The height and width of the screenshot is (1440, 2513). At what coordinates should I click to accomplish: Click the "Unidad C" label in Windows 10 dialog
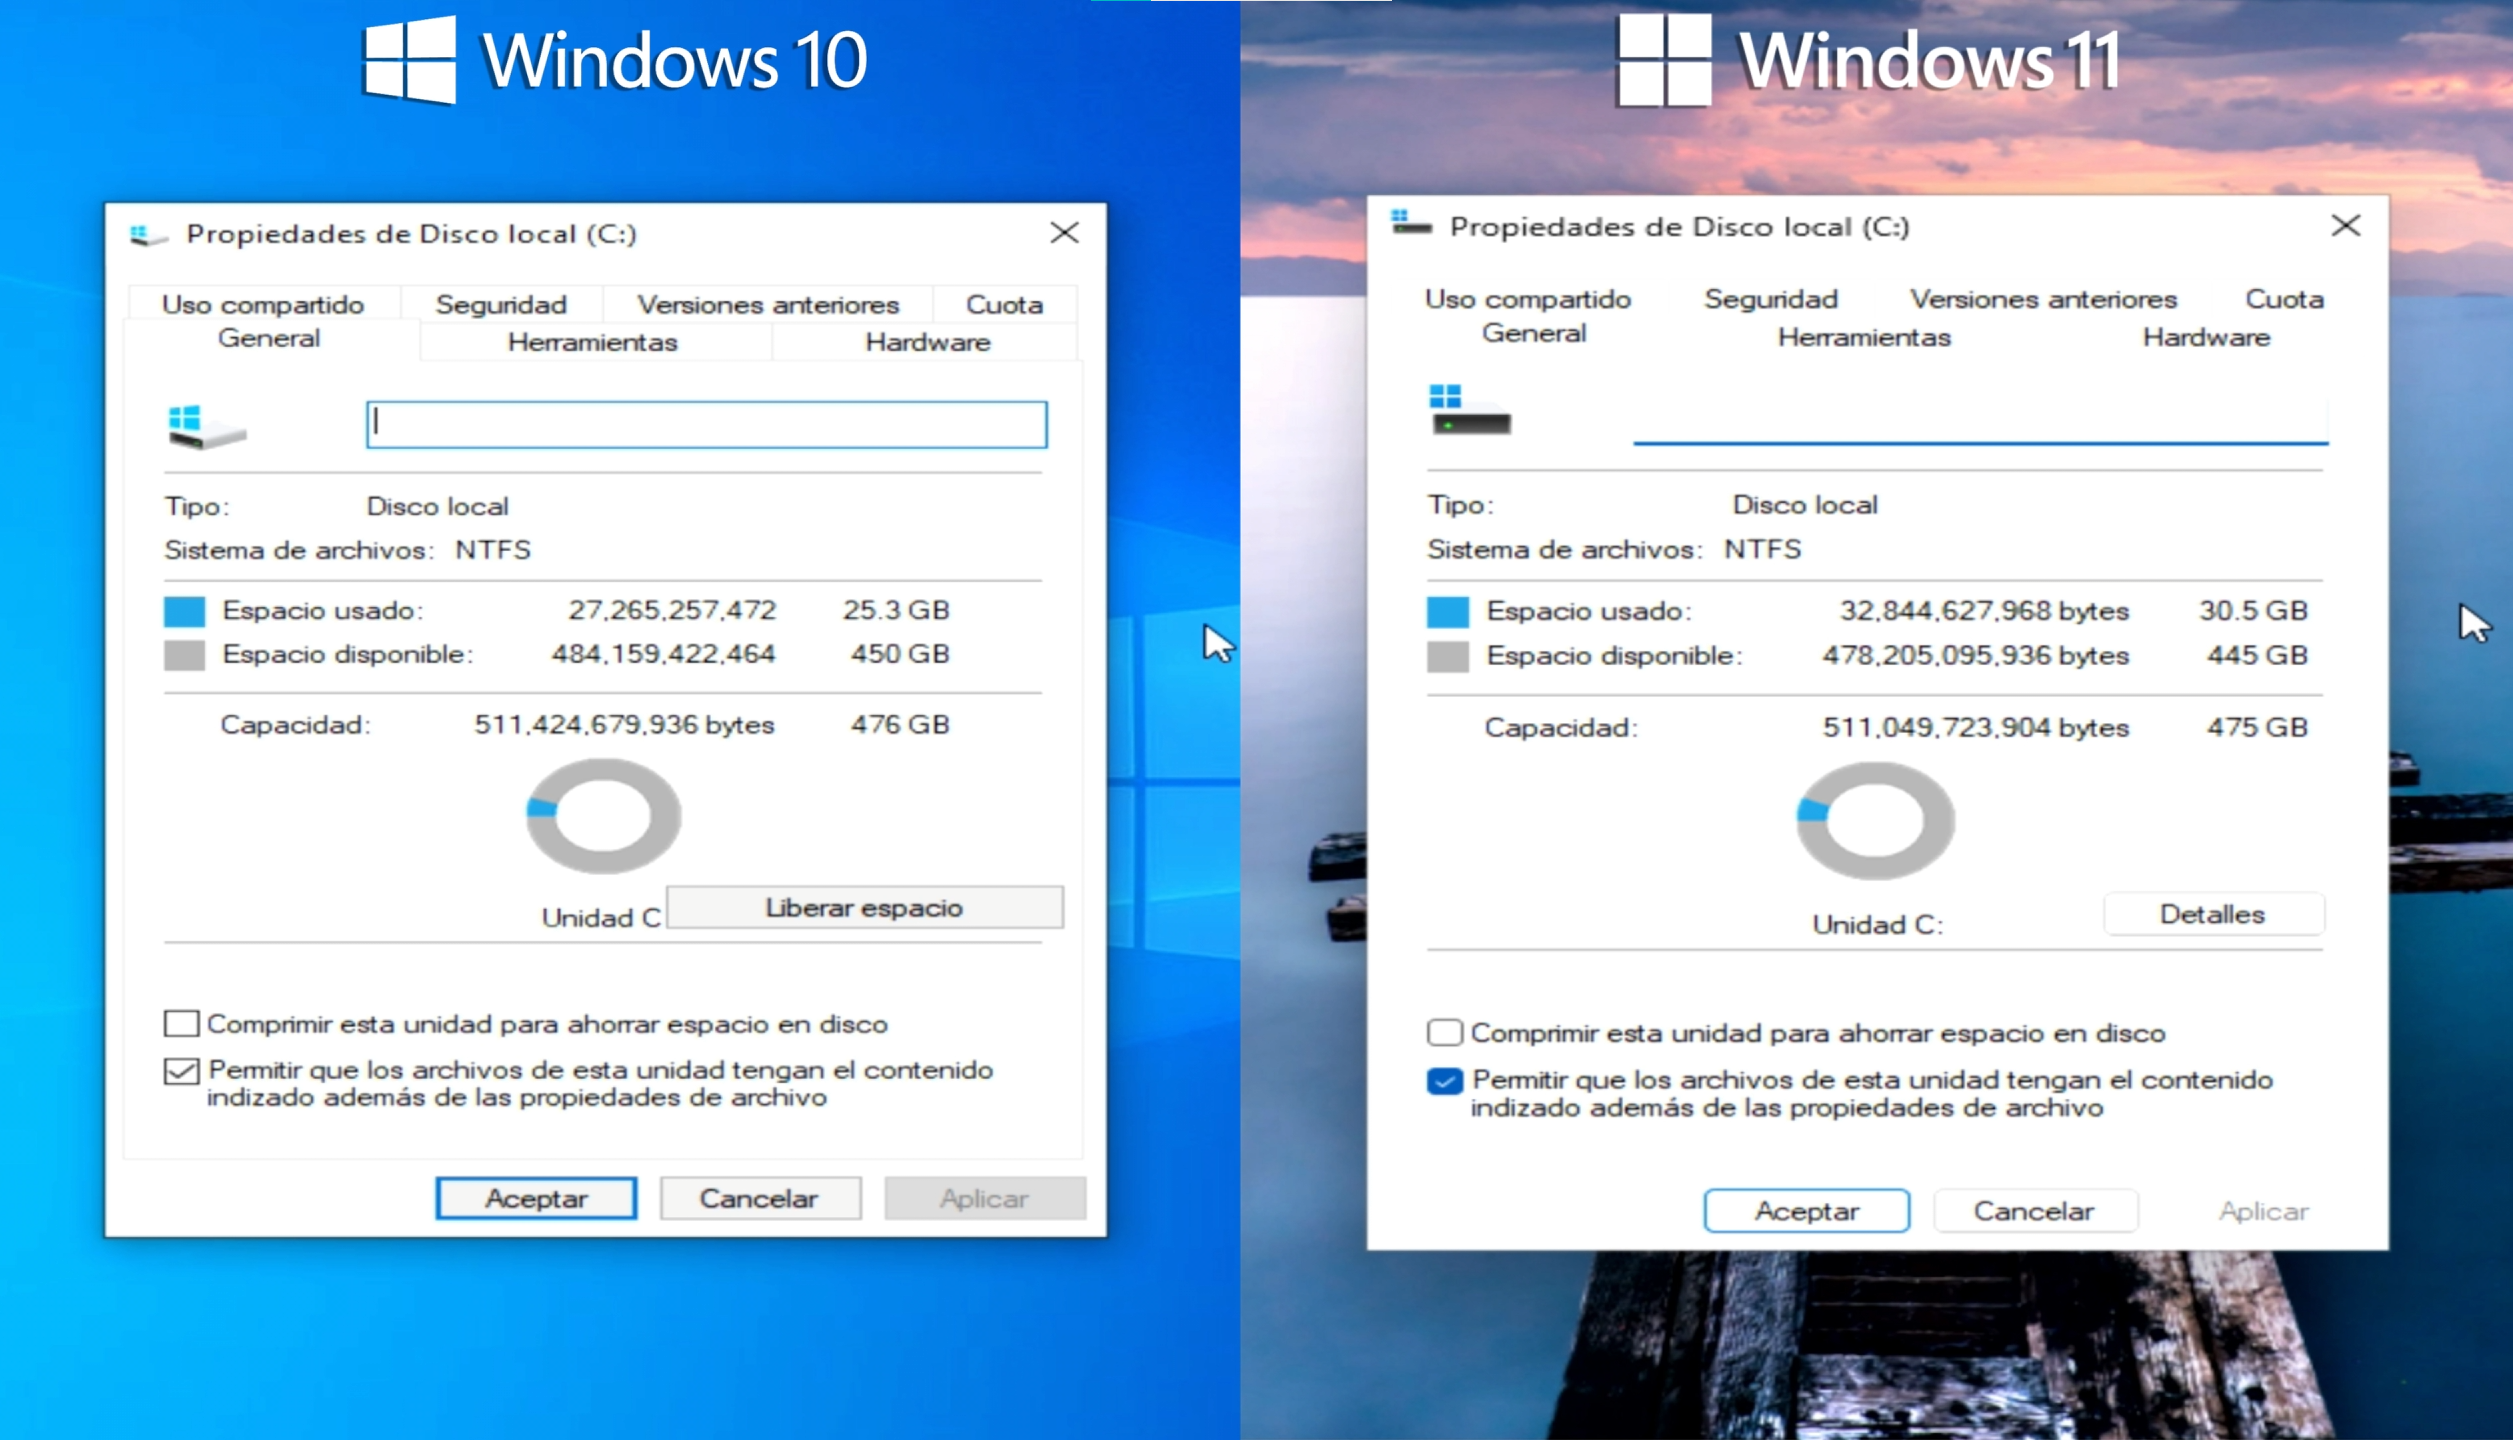(601, 918)
